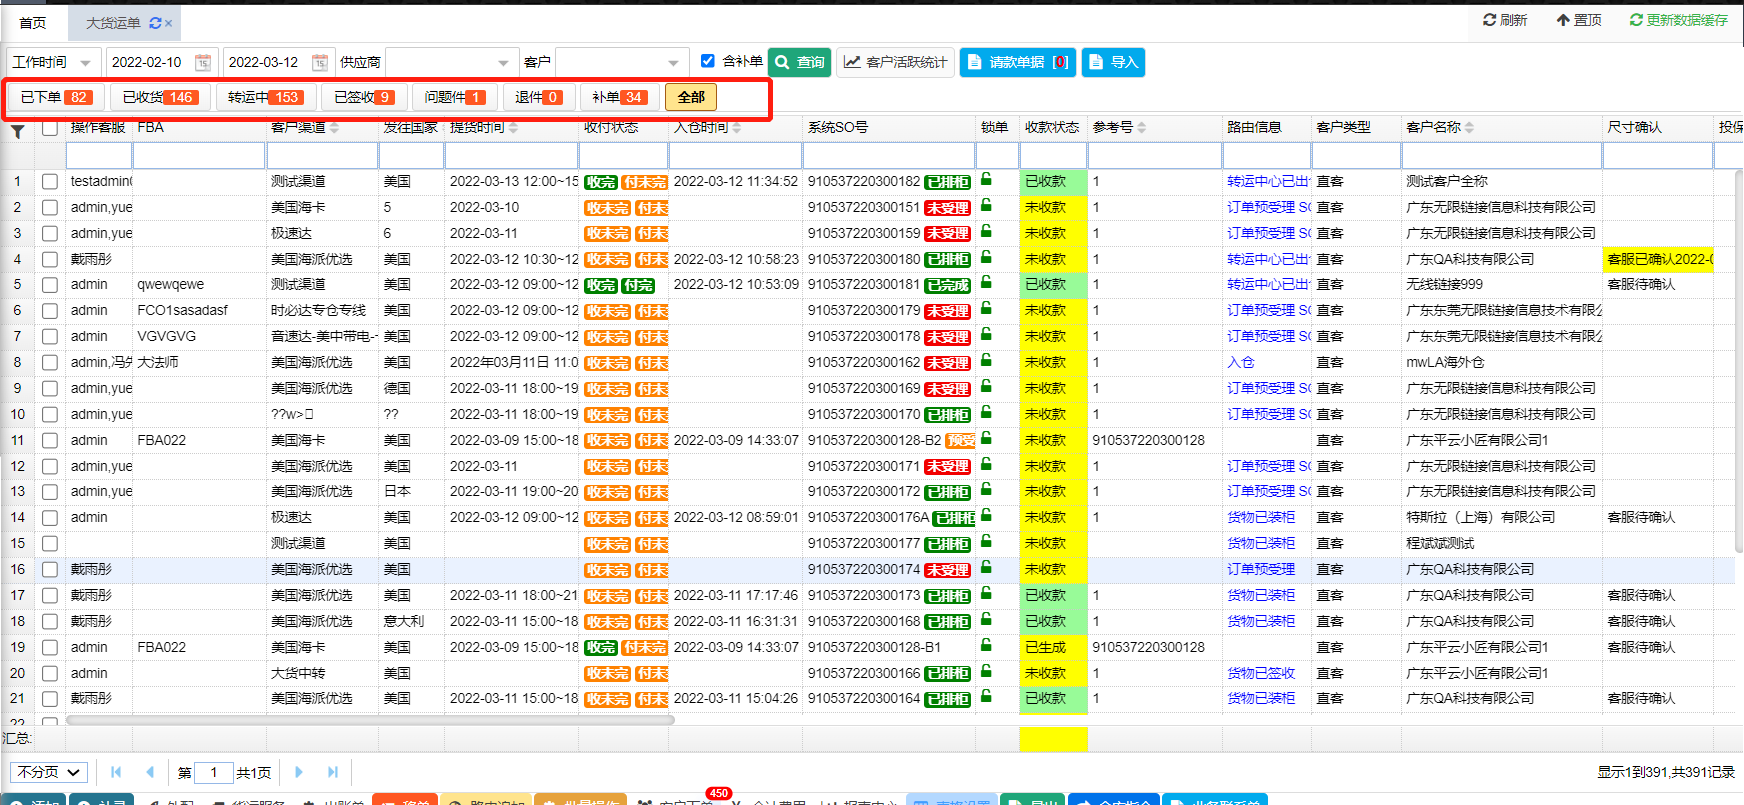The height and width of the screenshot is (805, 1744).
Task: Click refresh icon on 大货运单 tab
Action: click(x=155, y=23)
